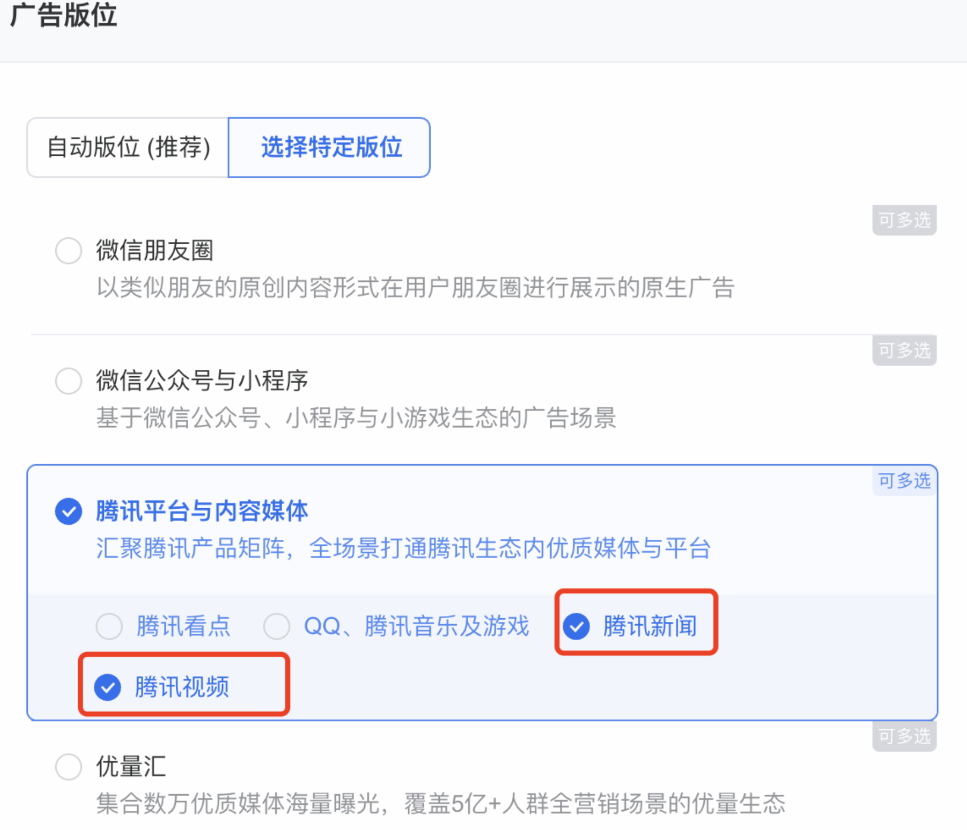Click the checkmark icon beside 腾讯新闻
The image size is (967, 830).
pyautogui.click(x=576, y=626)
